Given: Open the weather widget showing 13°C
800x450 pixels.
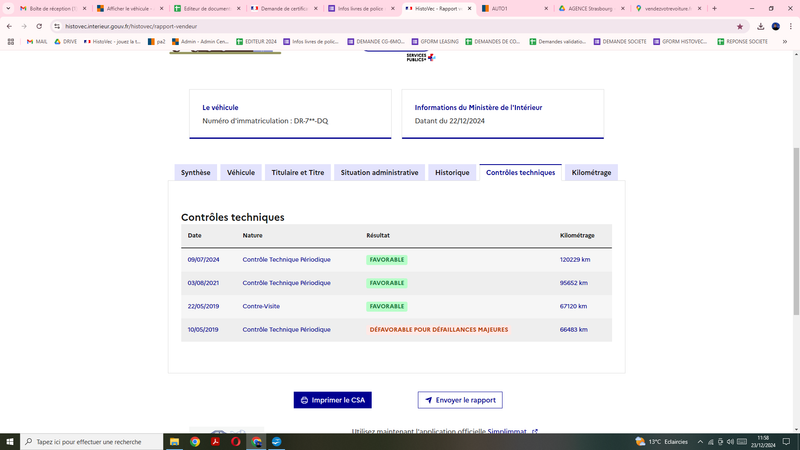Looking at the screenshot, I should click(662, 442).
